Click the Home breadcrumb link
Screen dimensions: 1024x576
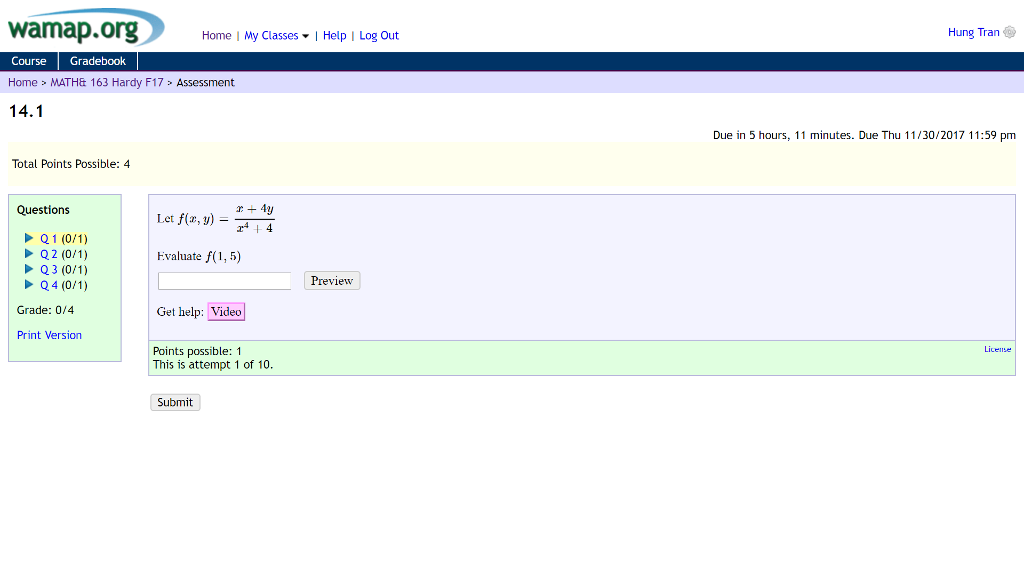(22, 82)
